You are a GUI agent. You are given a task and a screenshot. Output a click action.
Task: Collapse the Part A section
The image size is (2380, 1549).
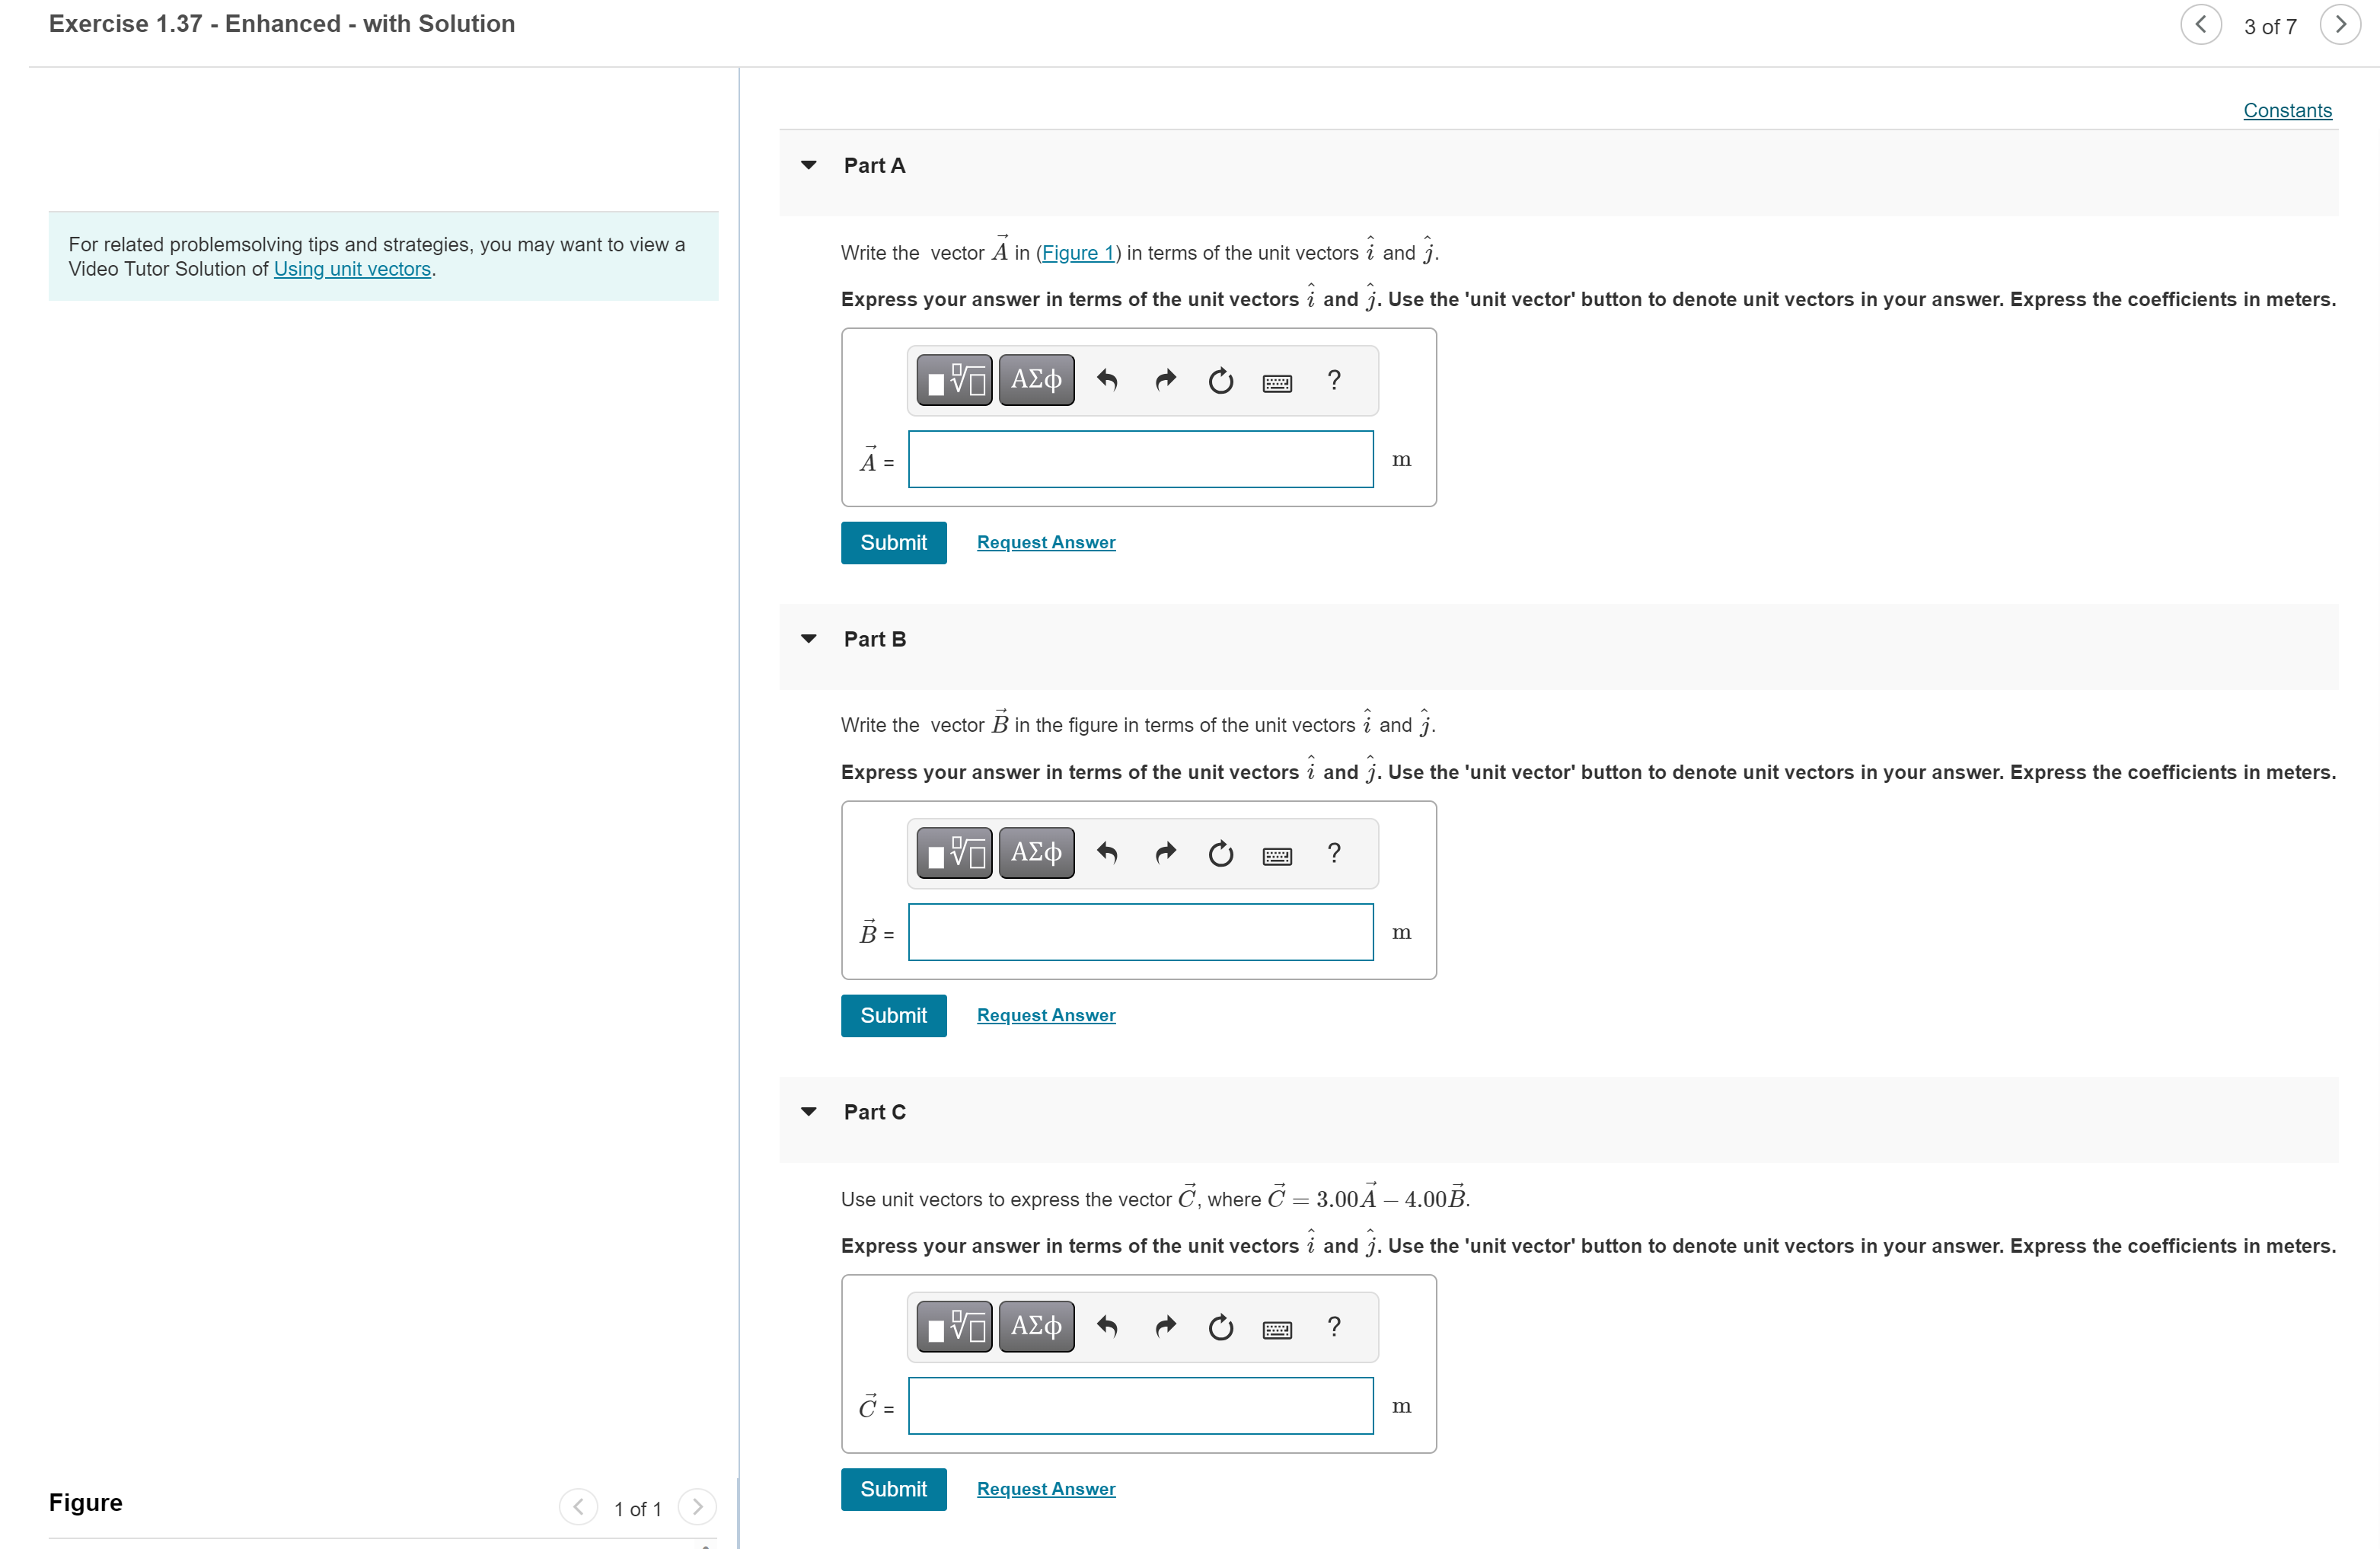pos(809,165)
